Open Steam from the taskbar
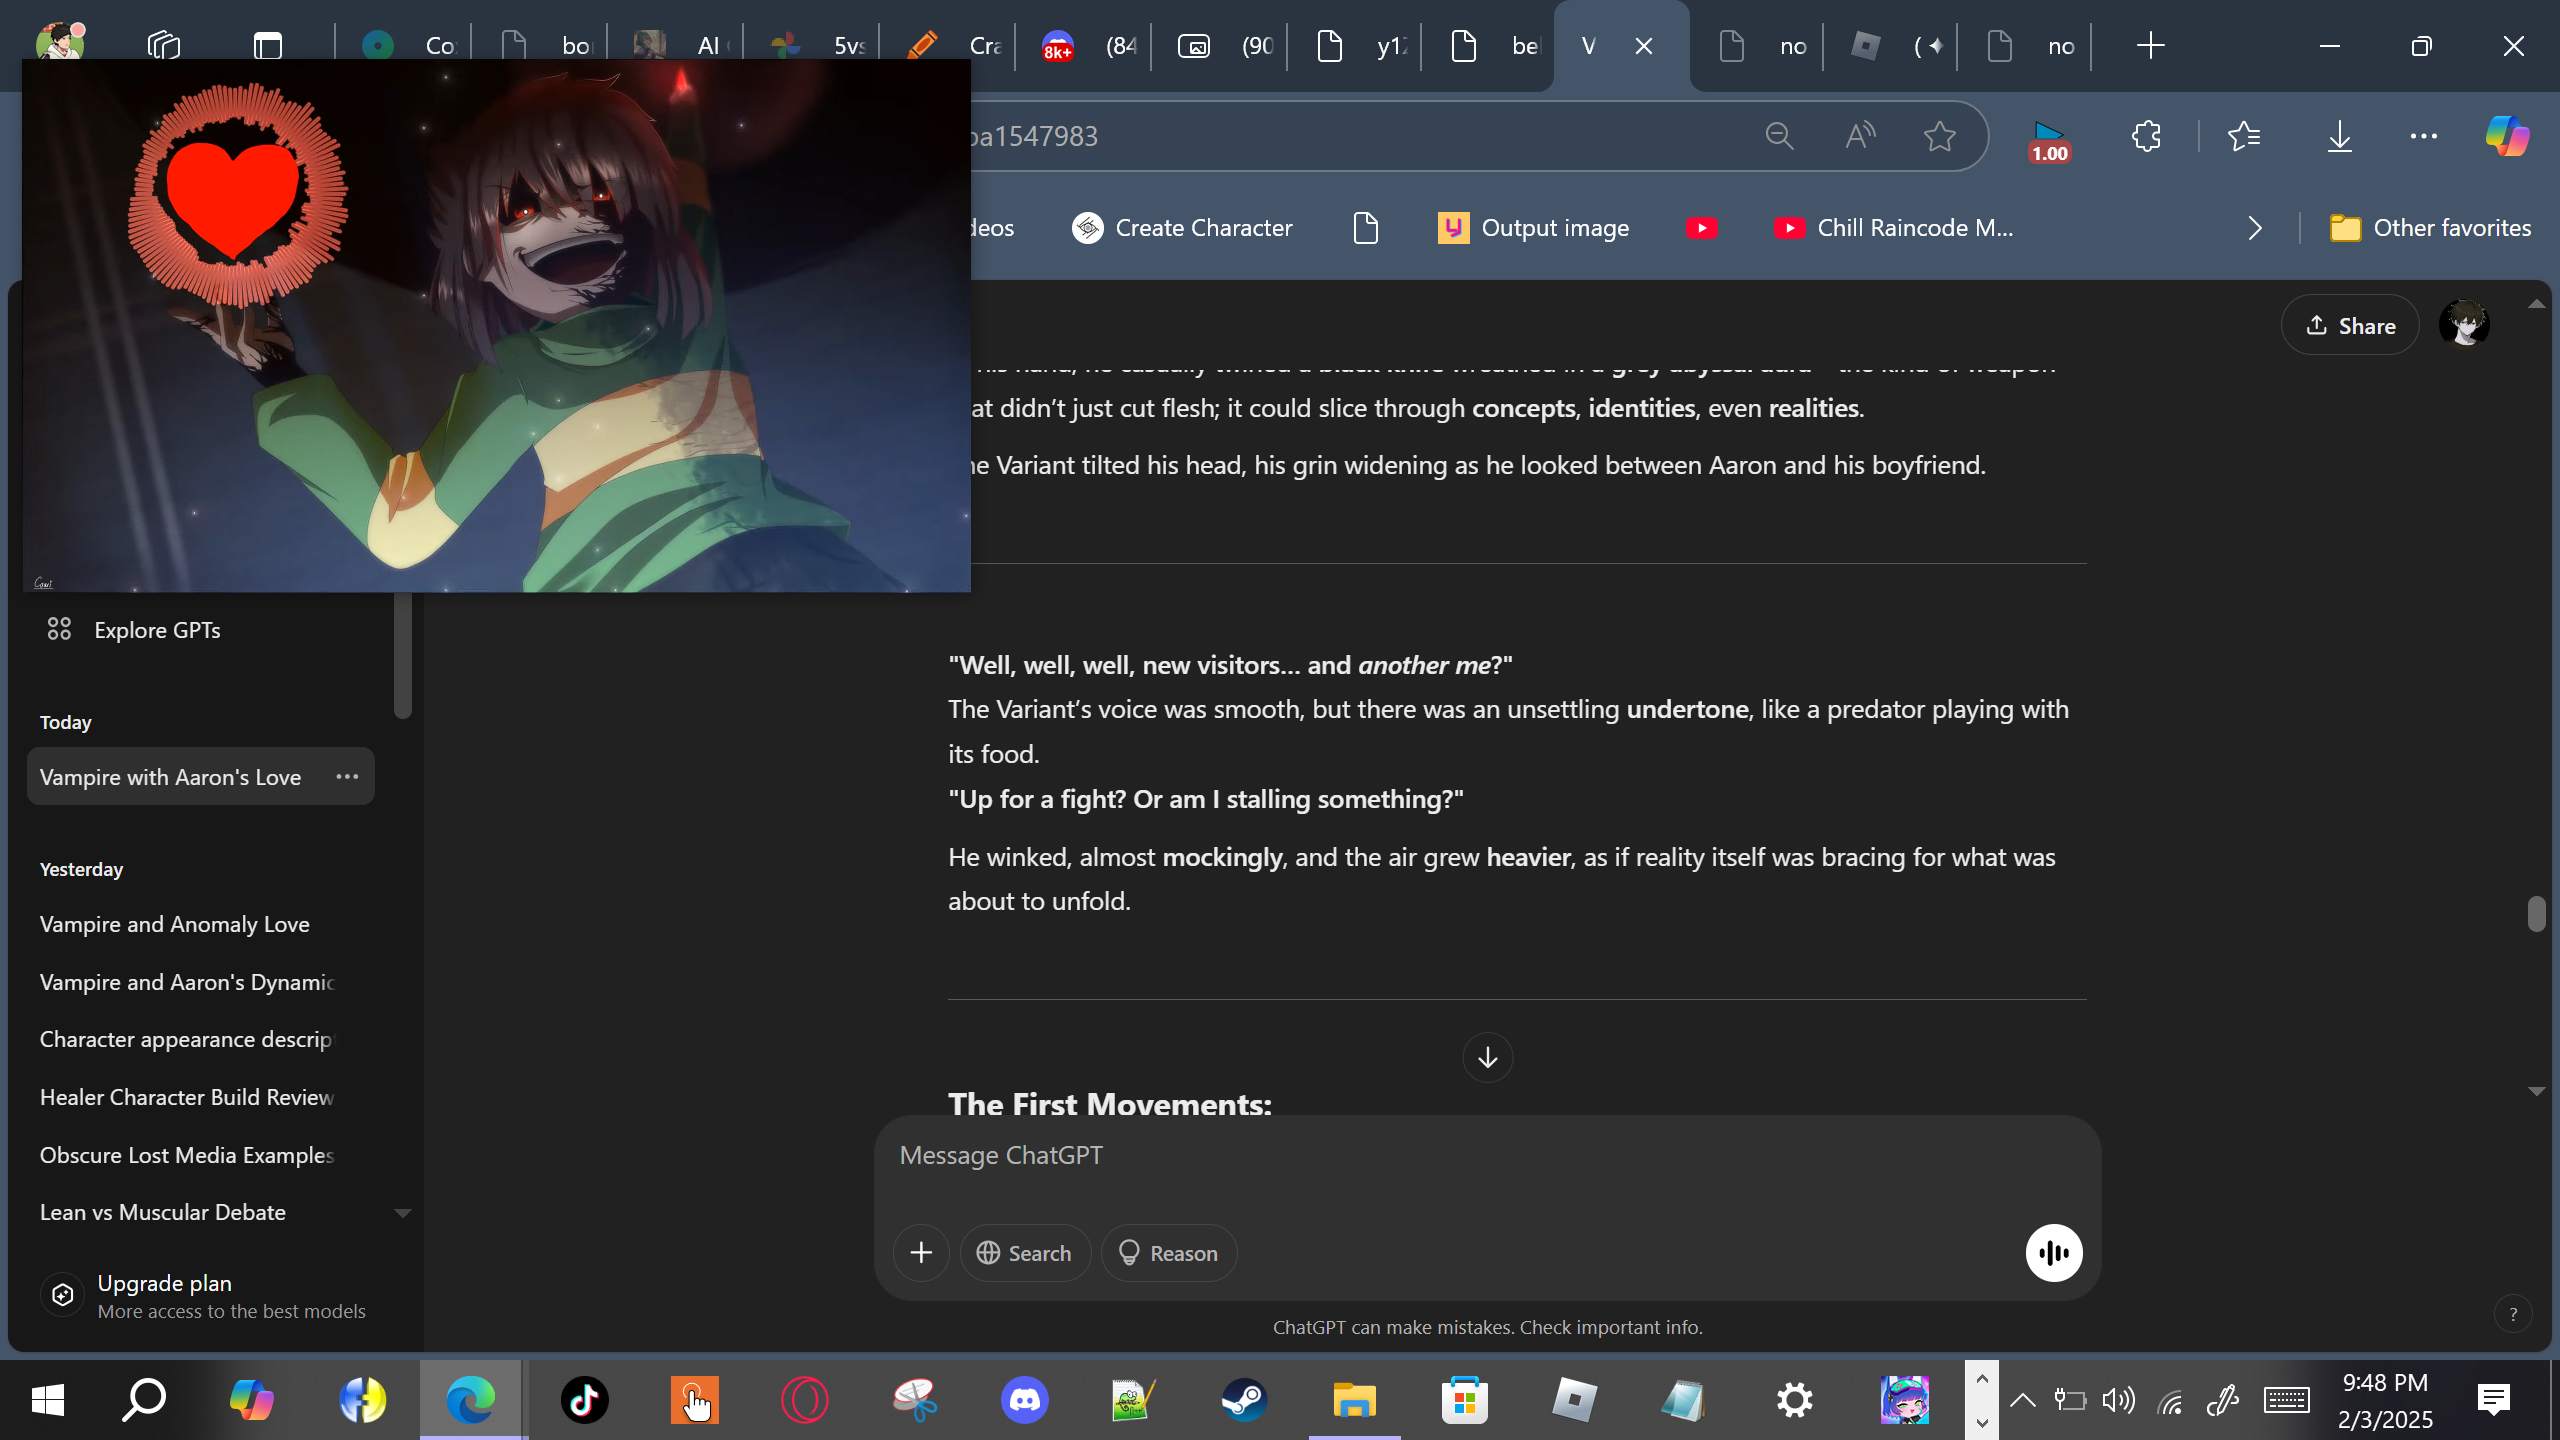This screenshot has height=1440, width=2560. (1245, 1400)
